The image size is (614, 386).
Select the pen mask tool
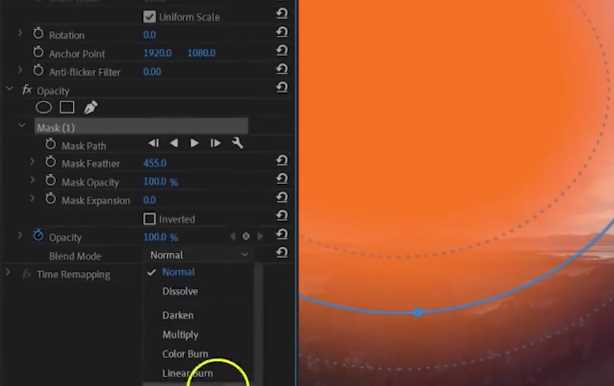(90, 107)
